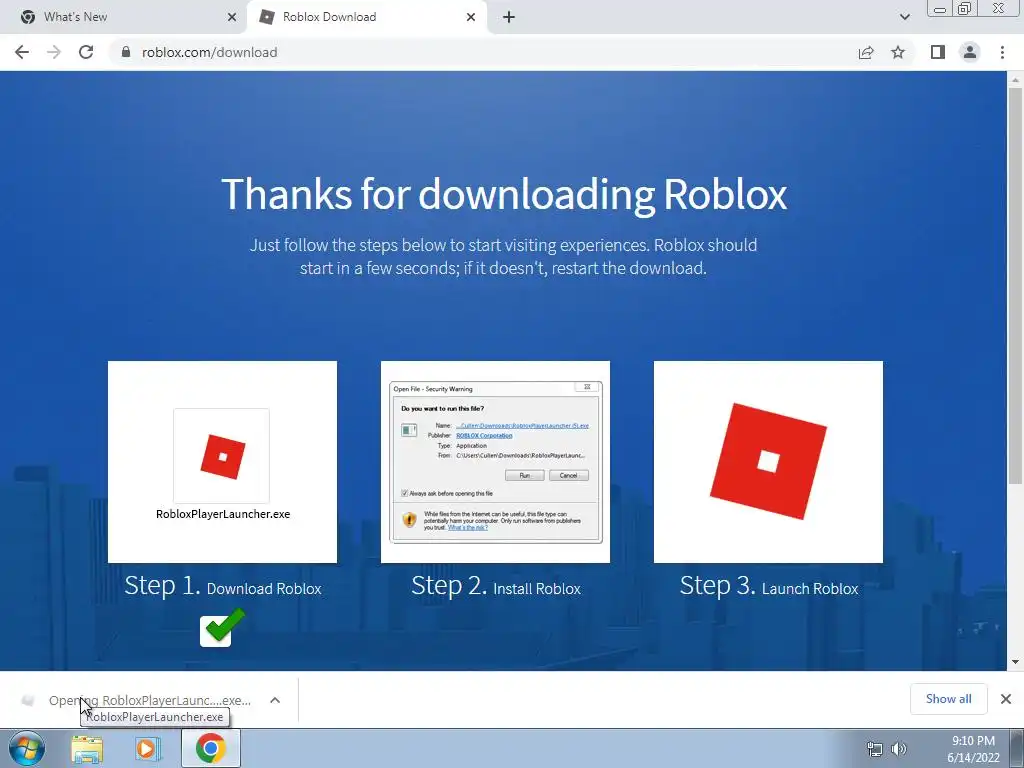Open a new browser tab
1024x768 pixels.
(509, 18)
